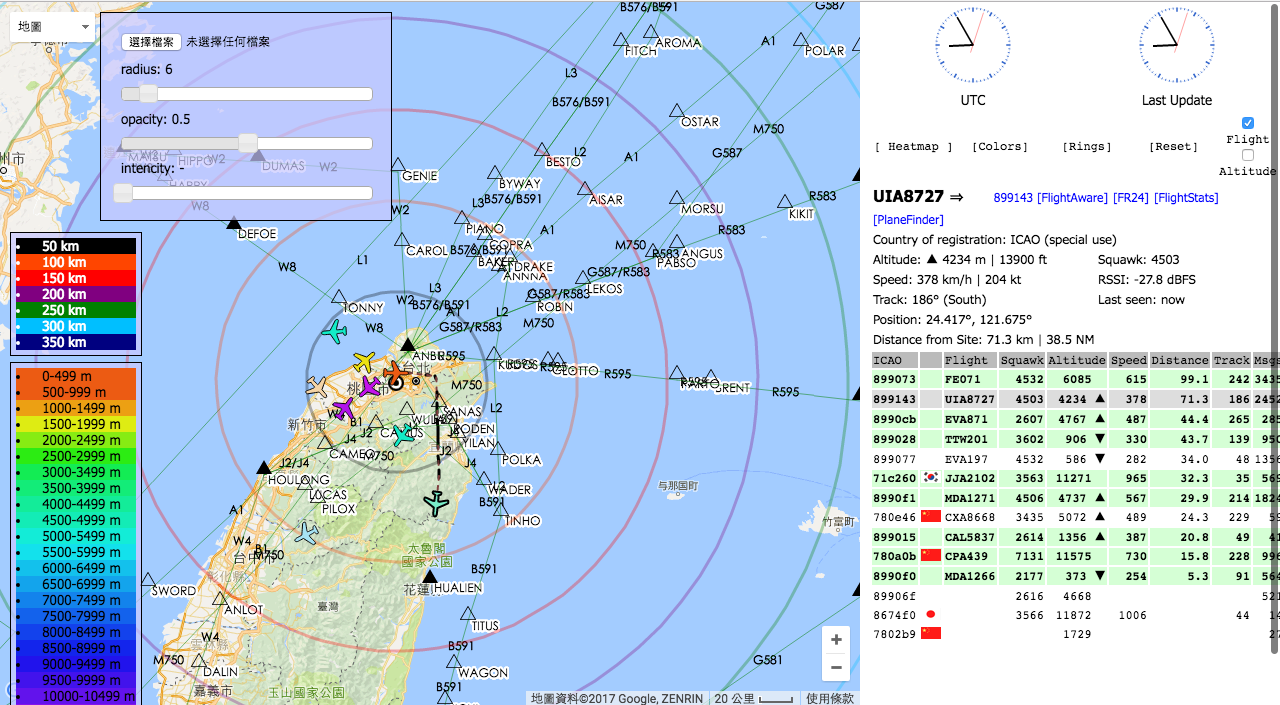Enable the Altitude checkbox
The width and height of the screenshot is (1280, 705).
(1247, 155)
